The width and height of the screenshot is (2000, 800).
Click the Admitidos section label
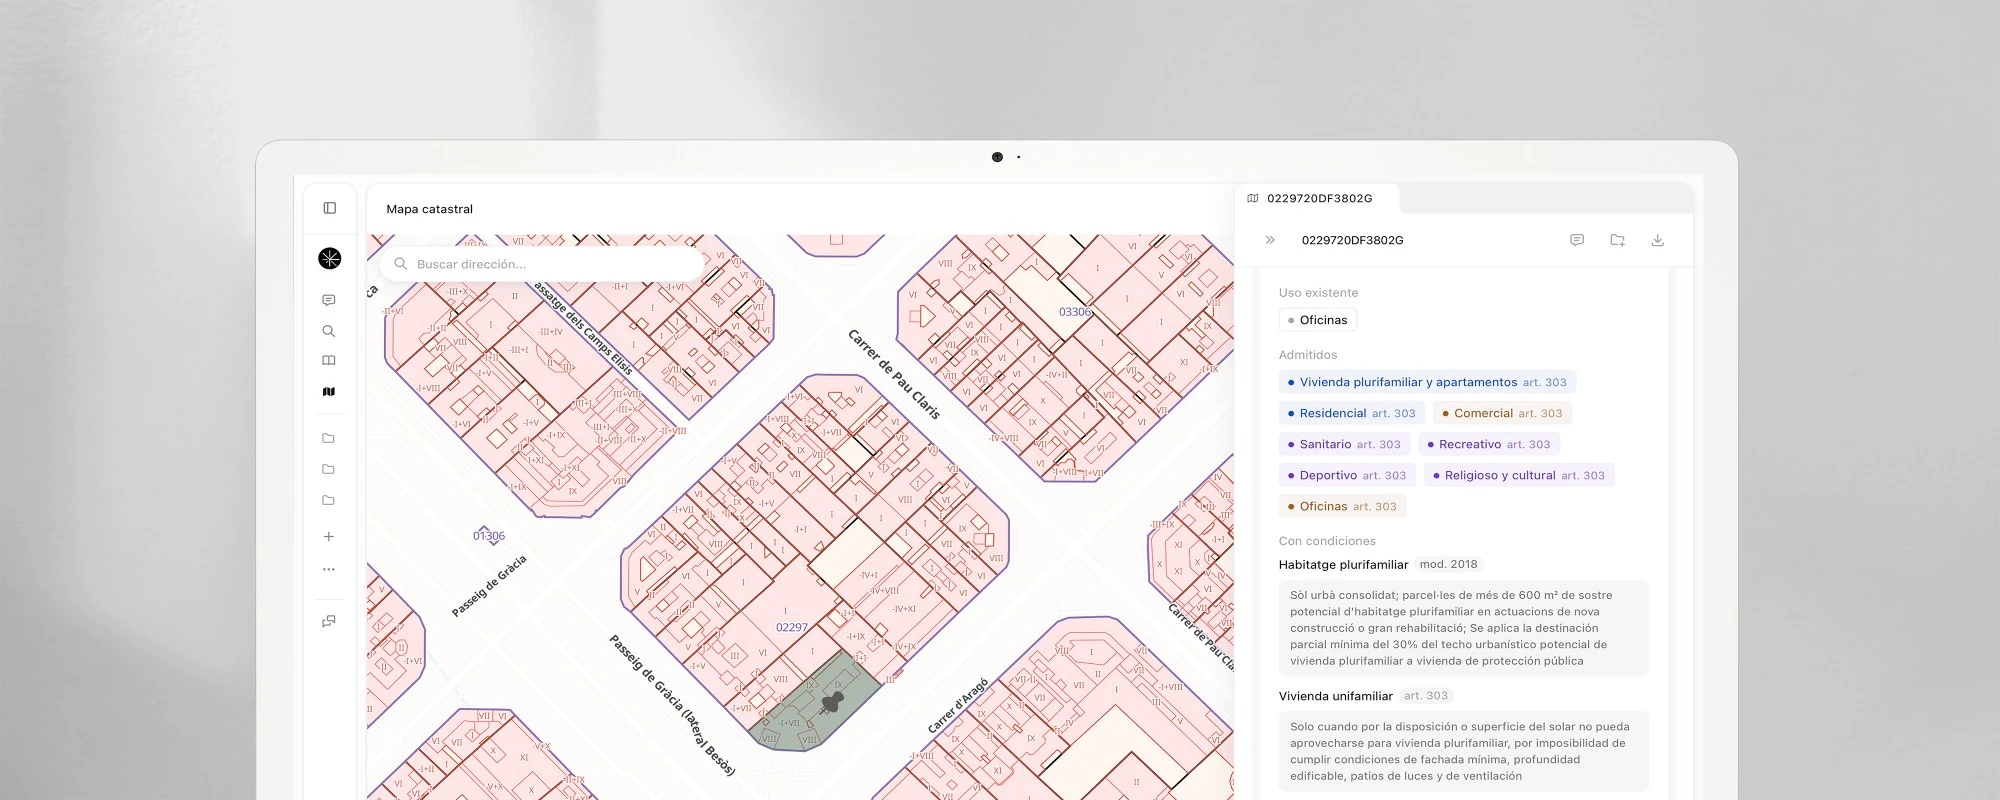click(1308, 355)
